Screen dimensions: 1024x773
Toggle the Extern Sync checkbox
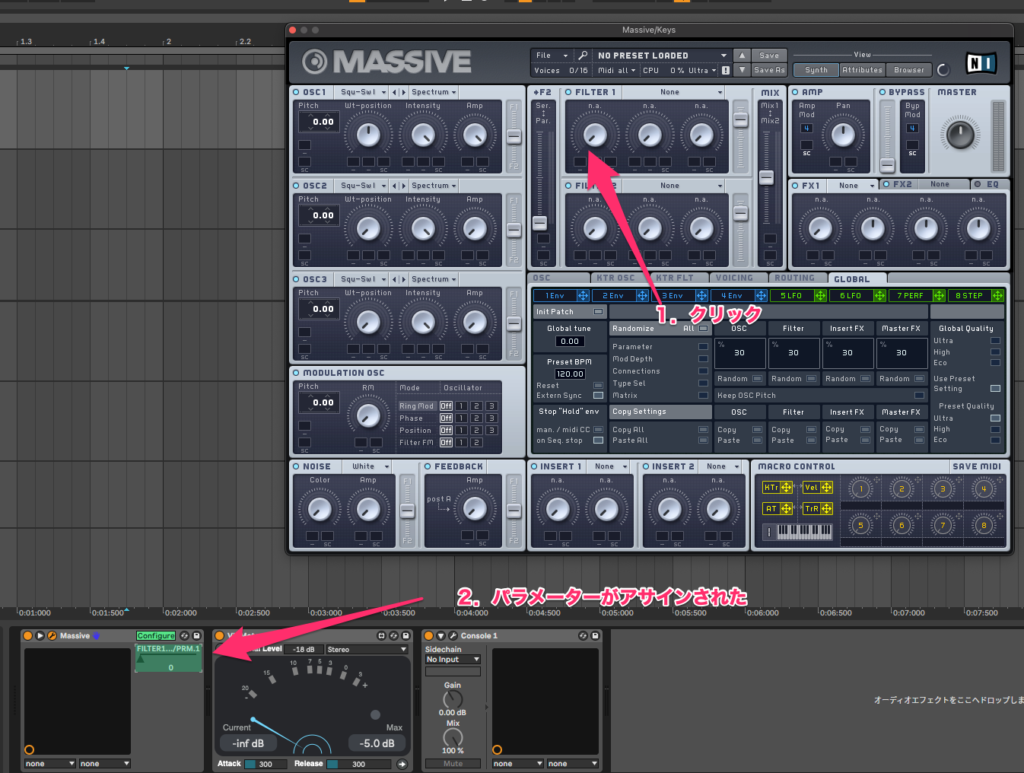tap(598, 397)
